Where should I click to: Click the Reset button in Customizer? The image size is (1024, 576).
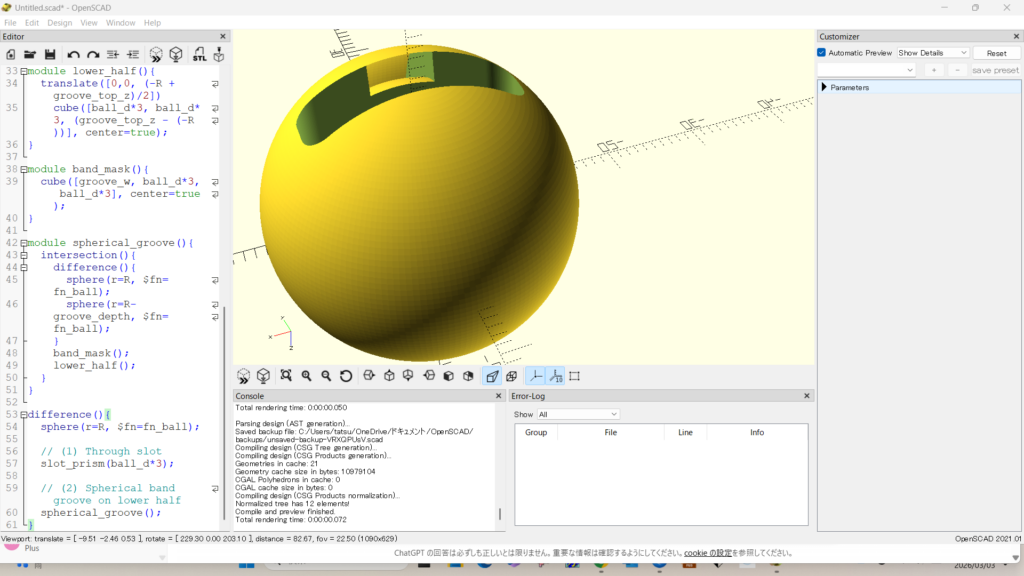pos(996,53)
